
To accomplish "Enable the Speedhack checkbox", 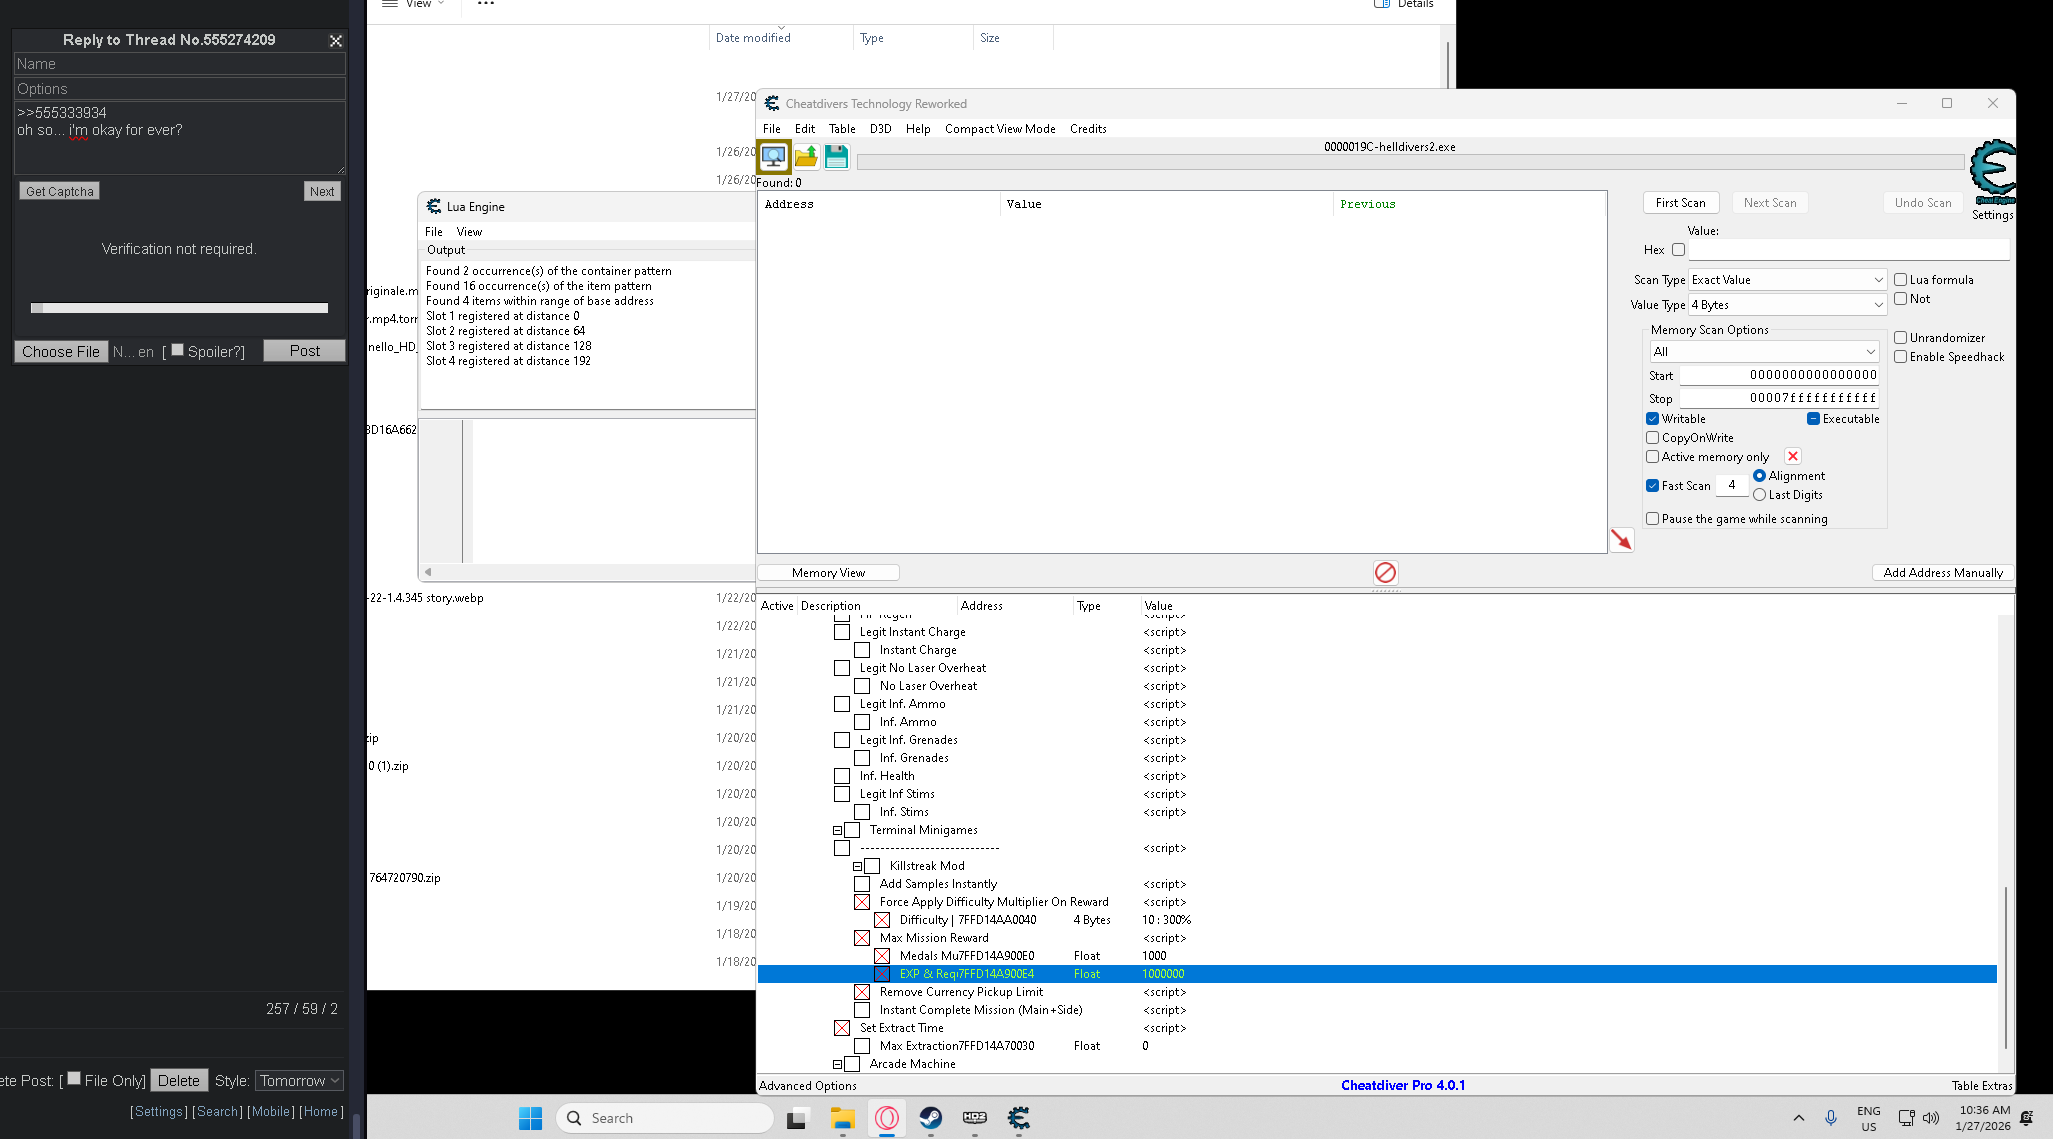I will click(x=1901, y=357).
